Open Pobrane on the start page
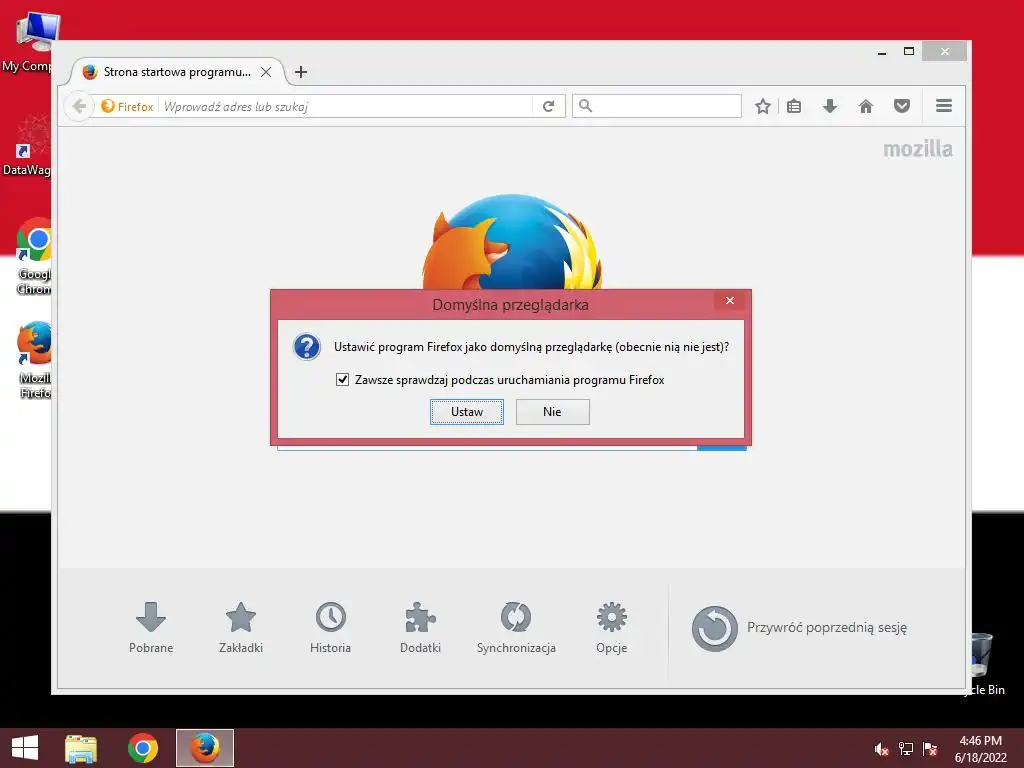Screen dimensions: 1024x768 (151, 627)
